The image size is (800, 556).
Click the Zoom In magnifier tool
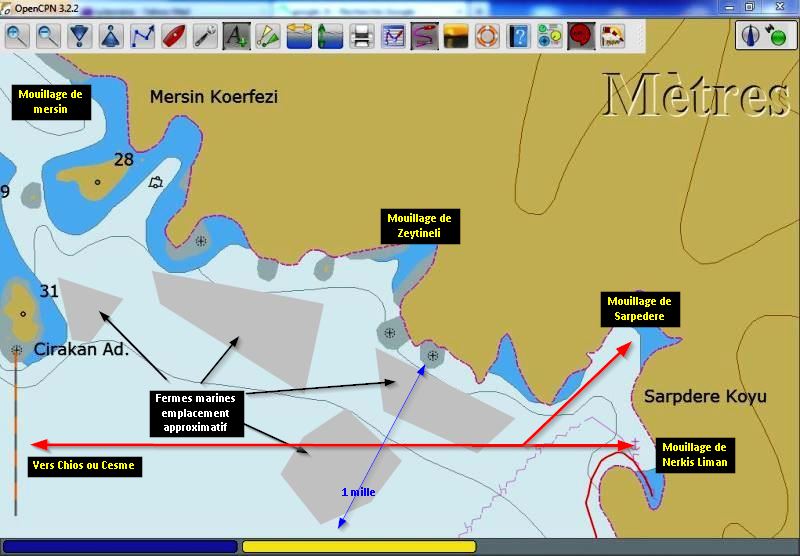coord(17,37)
